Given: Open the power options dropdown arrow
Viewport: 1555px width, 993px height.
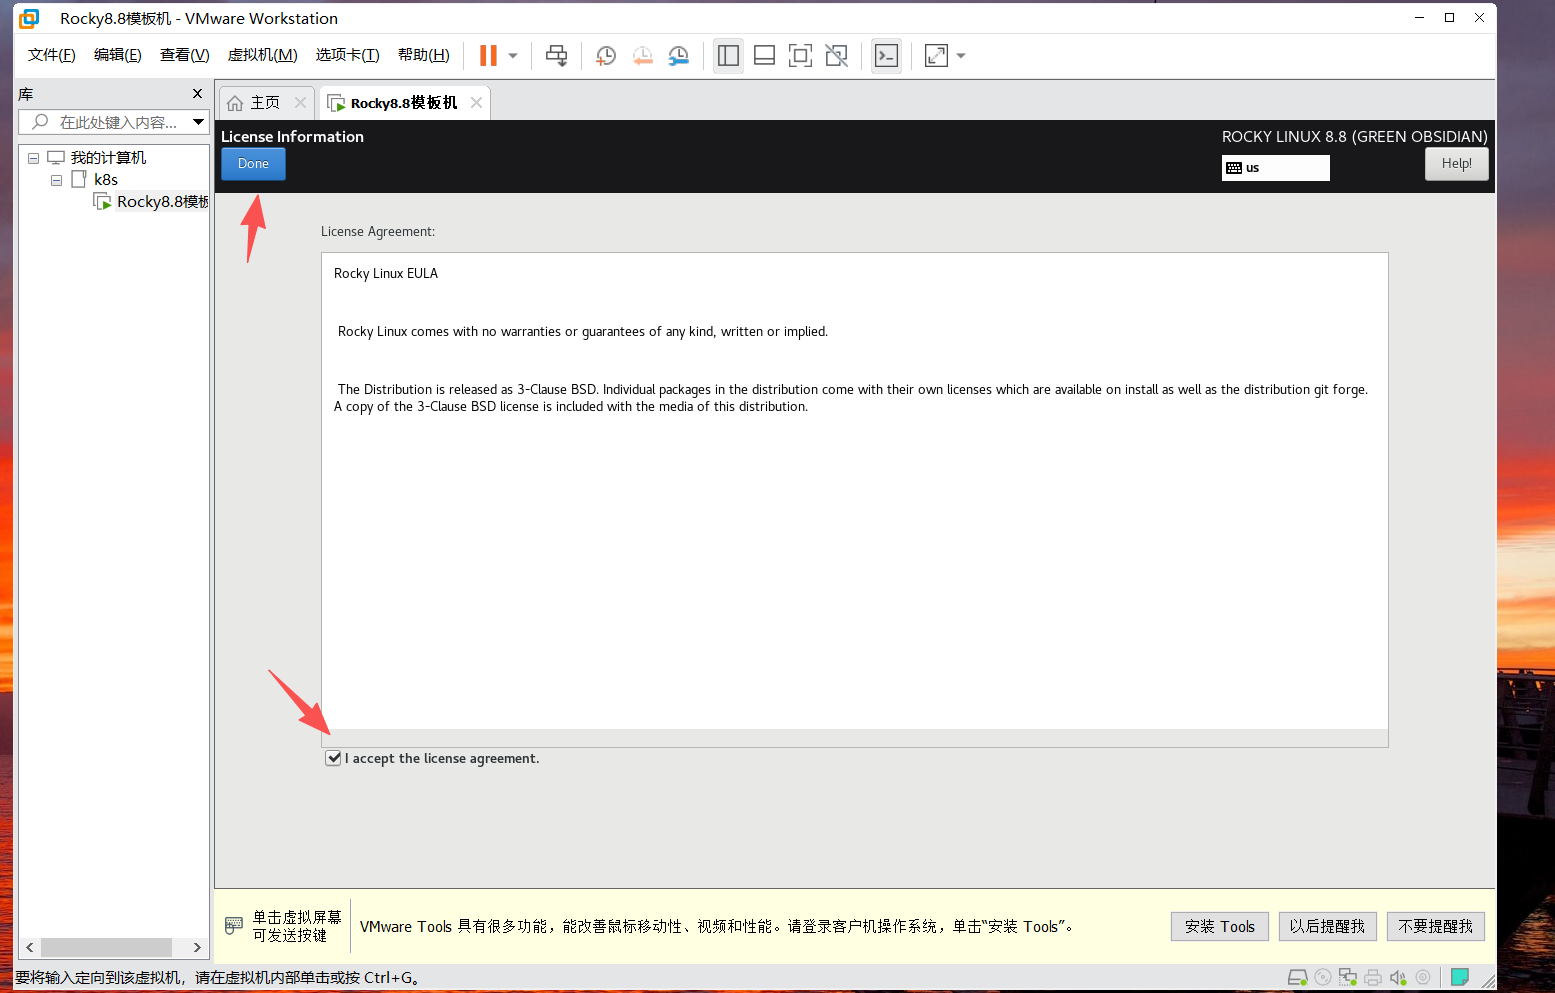Looking at the screenshot, I should pyautogui.click(x=513, y=56).
